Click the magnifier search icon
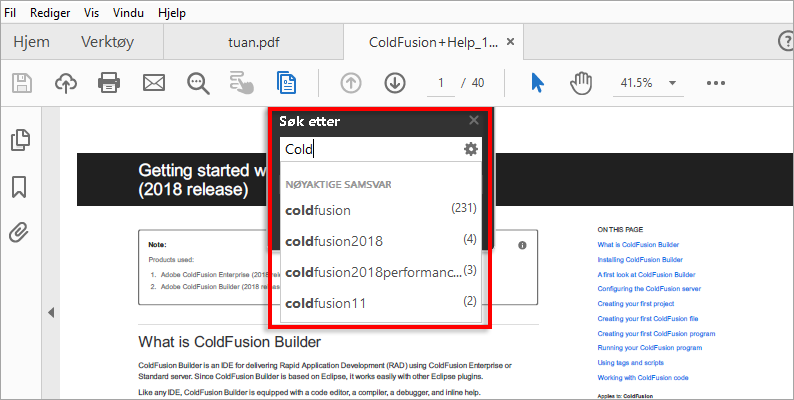This screenshot has height=400, width=794. 197,83
